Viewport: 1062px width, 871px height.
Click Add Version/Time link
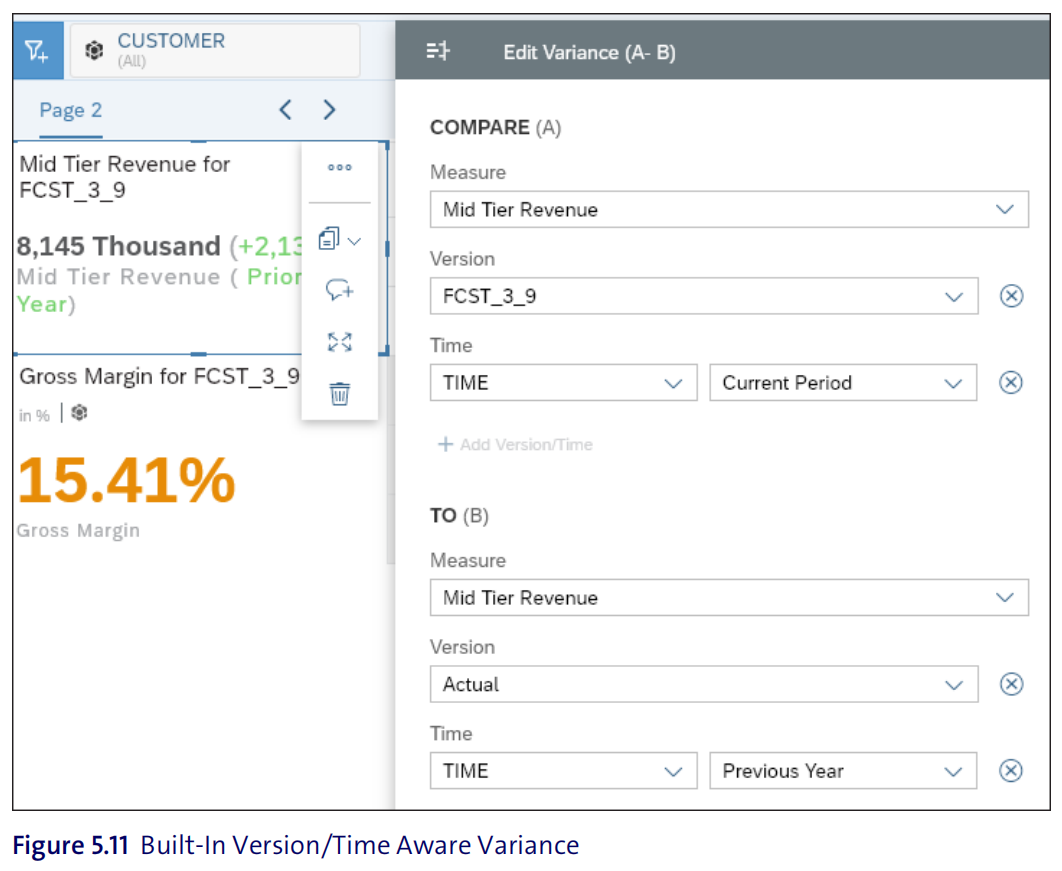[515, 444]
